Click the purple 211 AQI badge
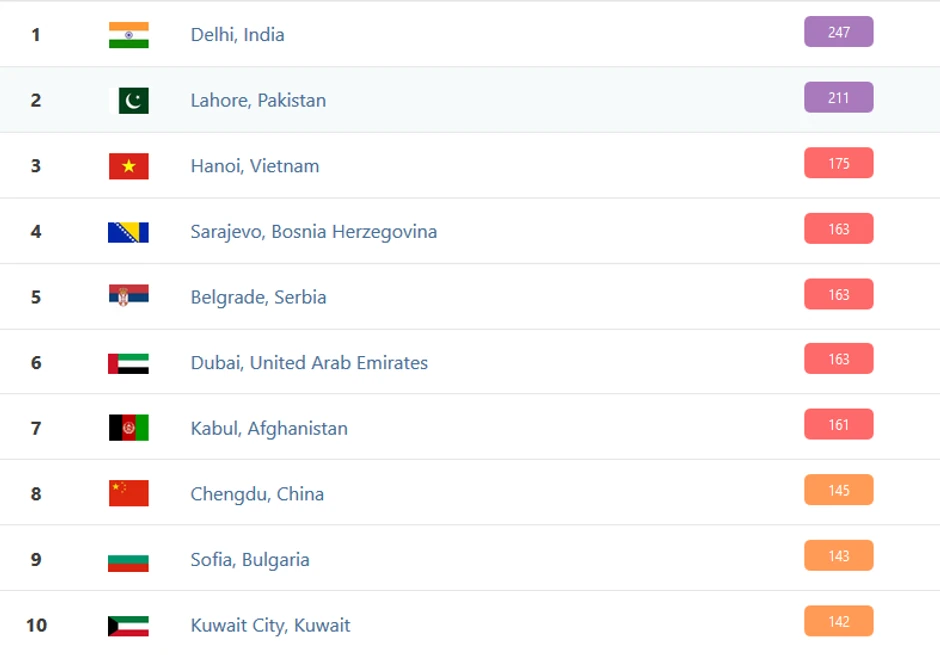Viewport: 940px width, 655px height. (x=838, y=97)
